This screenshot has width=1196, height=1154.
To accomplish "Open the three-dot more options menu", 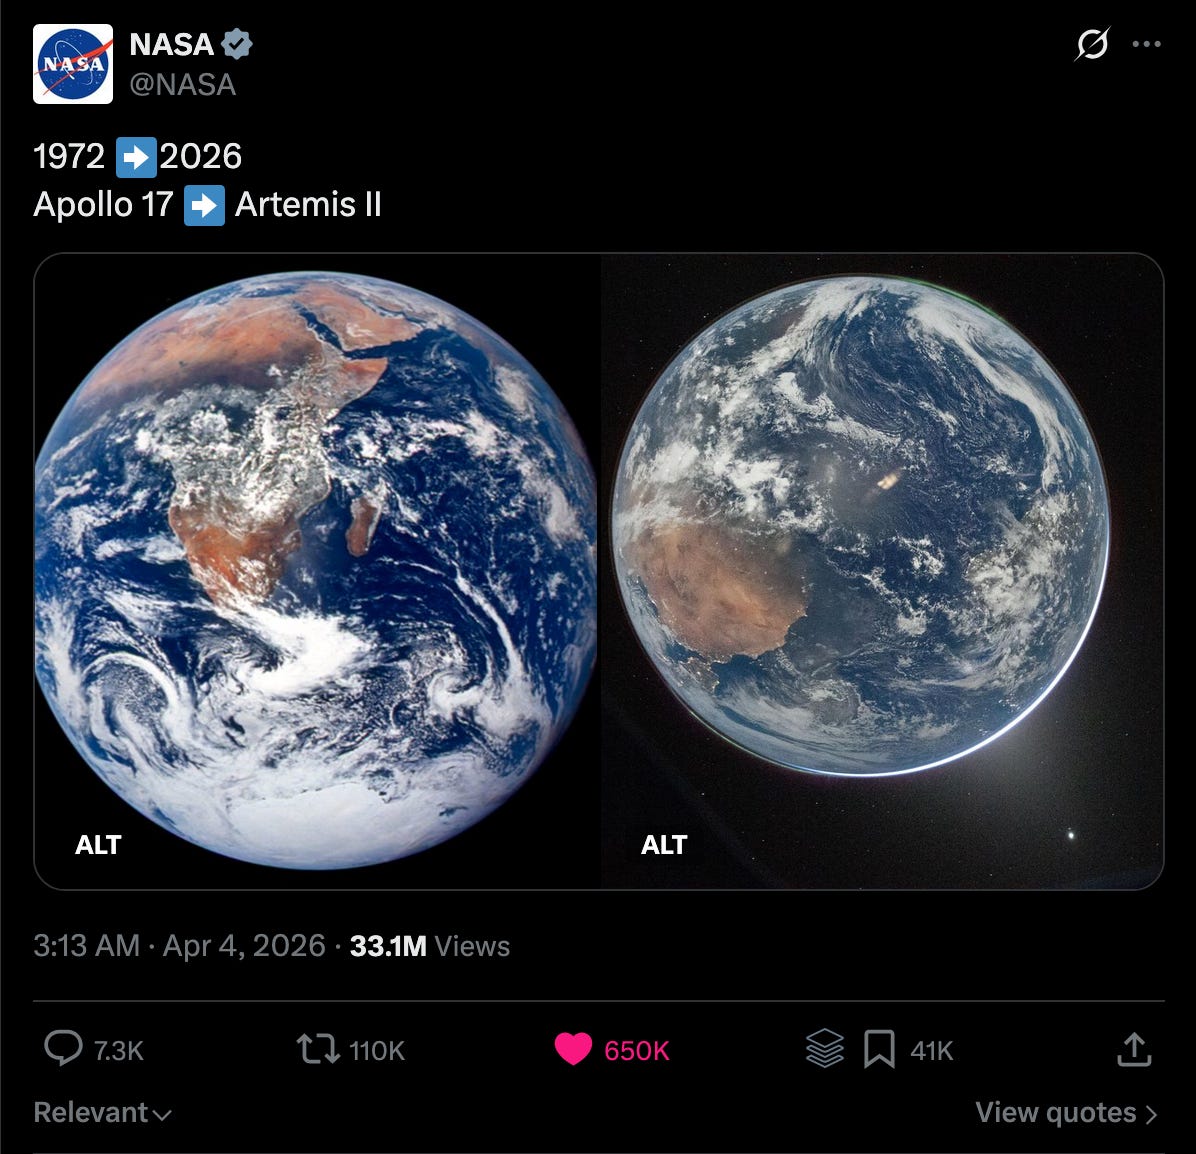I will click(x=1146, y=44).
